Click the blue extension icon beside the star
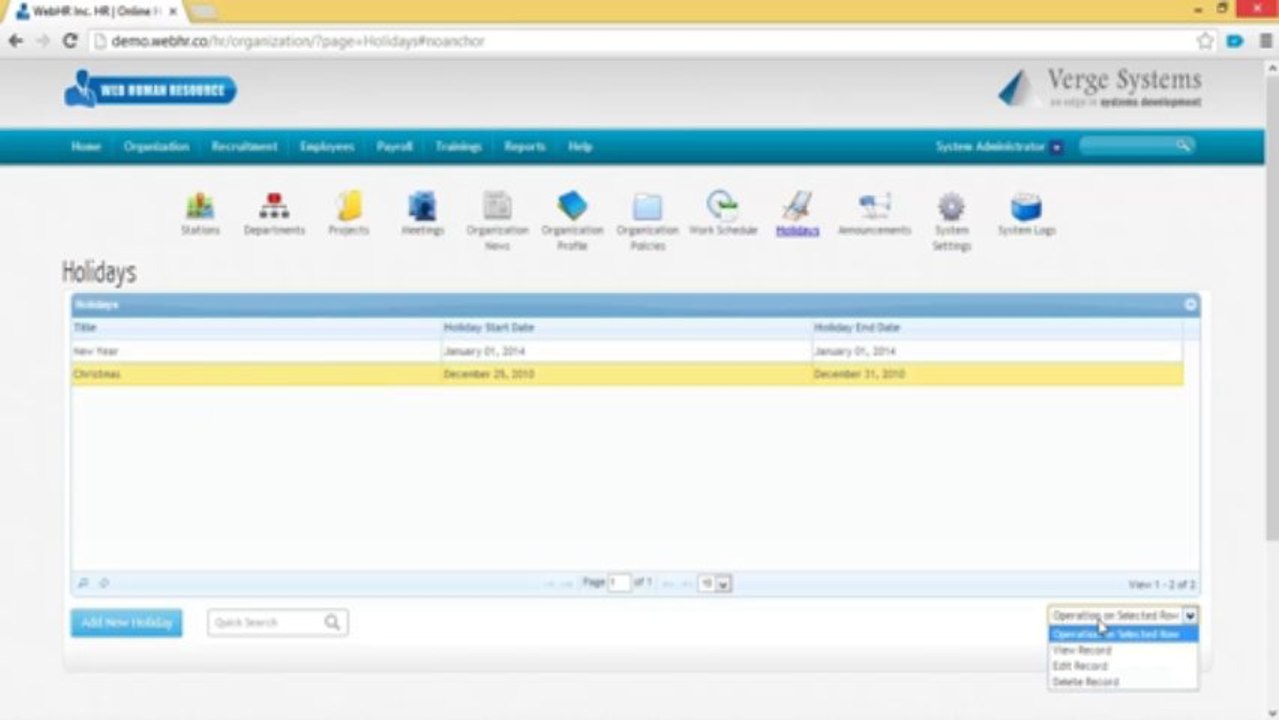The height and width of the screenshot is (720, 1279). tap(1235, 41)
